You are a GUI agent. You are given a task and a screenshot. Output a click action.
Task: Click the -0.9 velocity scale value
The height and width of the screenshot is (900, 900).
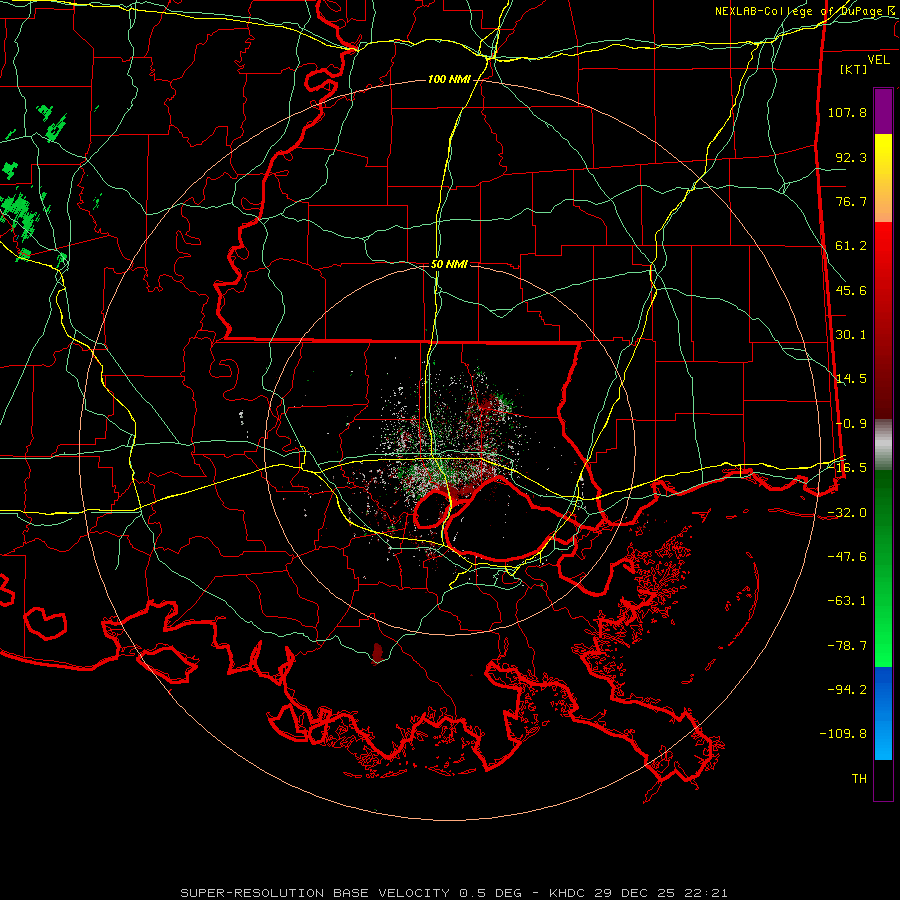(851, 424)
